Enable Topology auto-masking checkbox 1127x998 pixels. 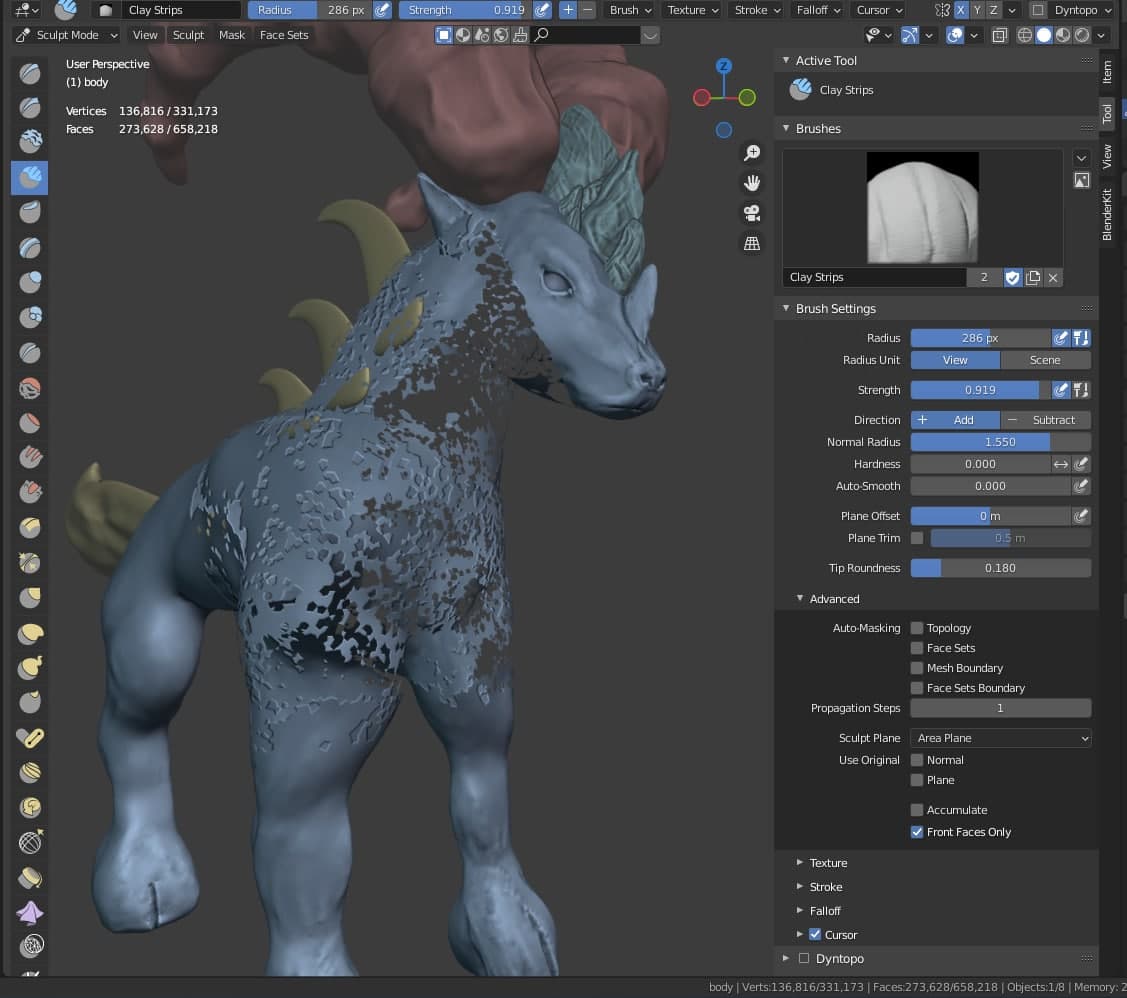pyautogui.click(x=916, y=628)
